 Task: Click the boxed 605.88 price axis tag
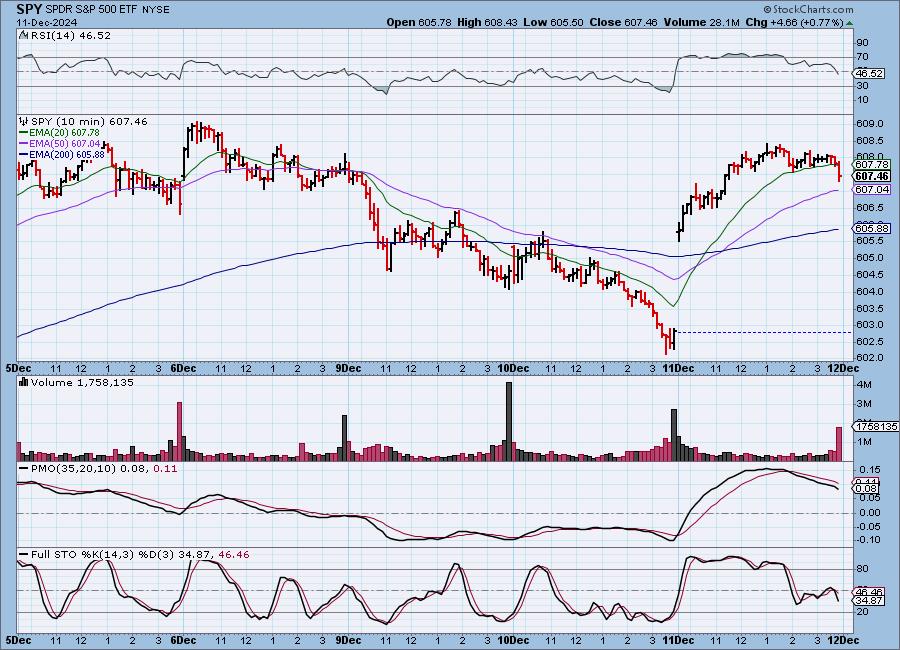(x=872, y=228)
